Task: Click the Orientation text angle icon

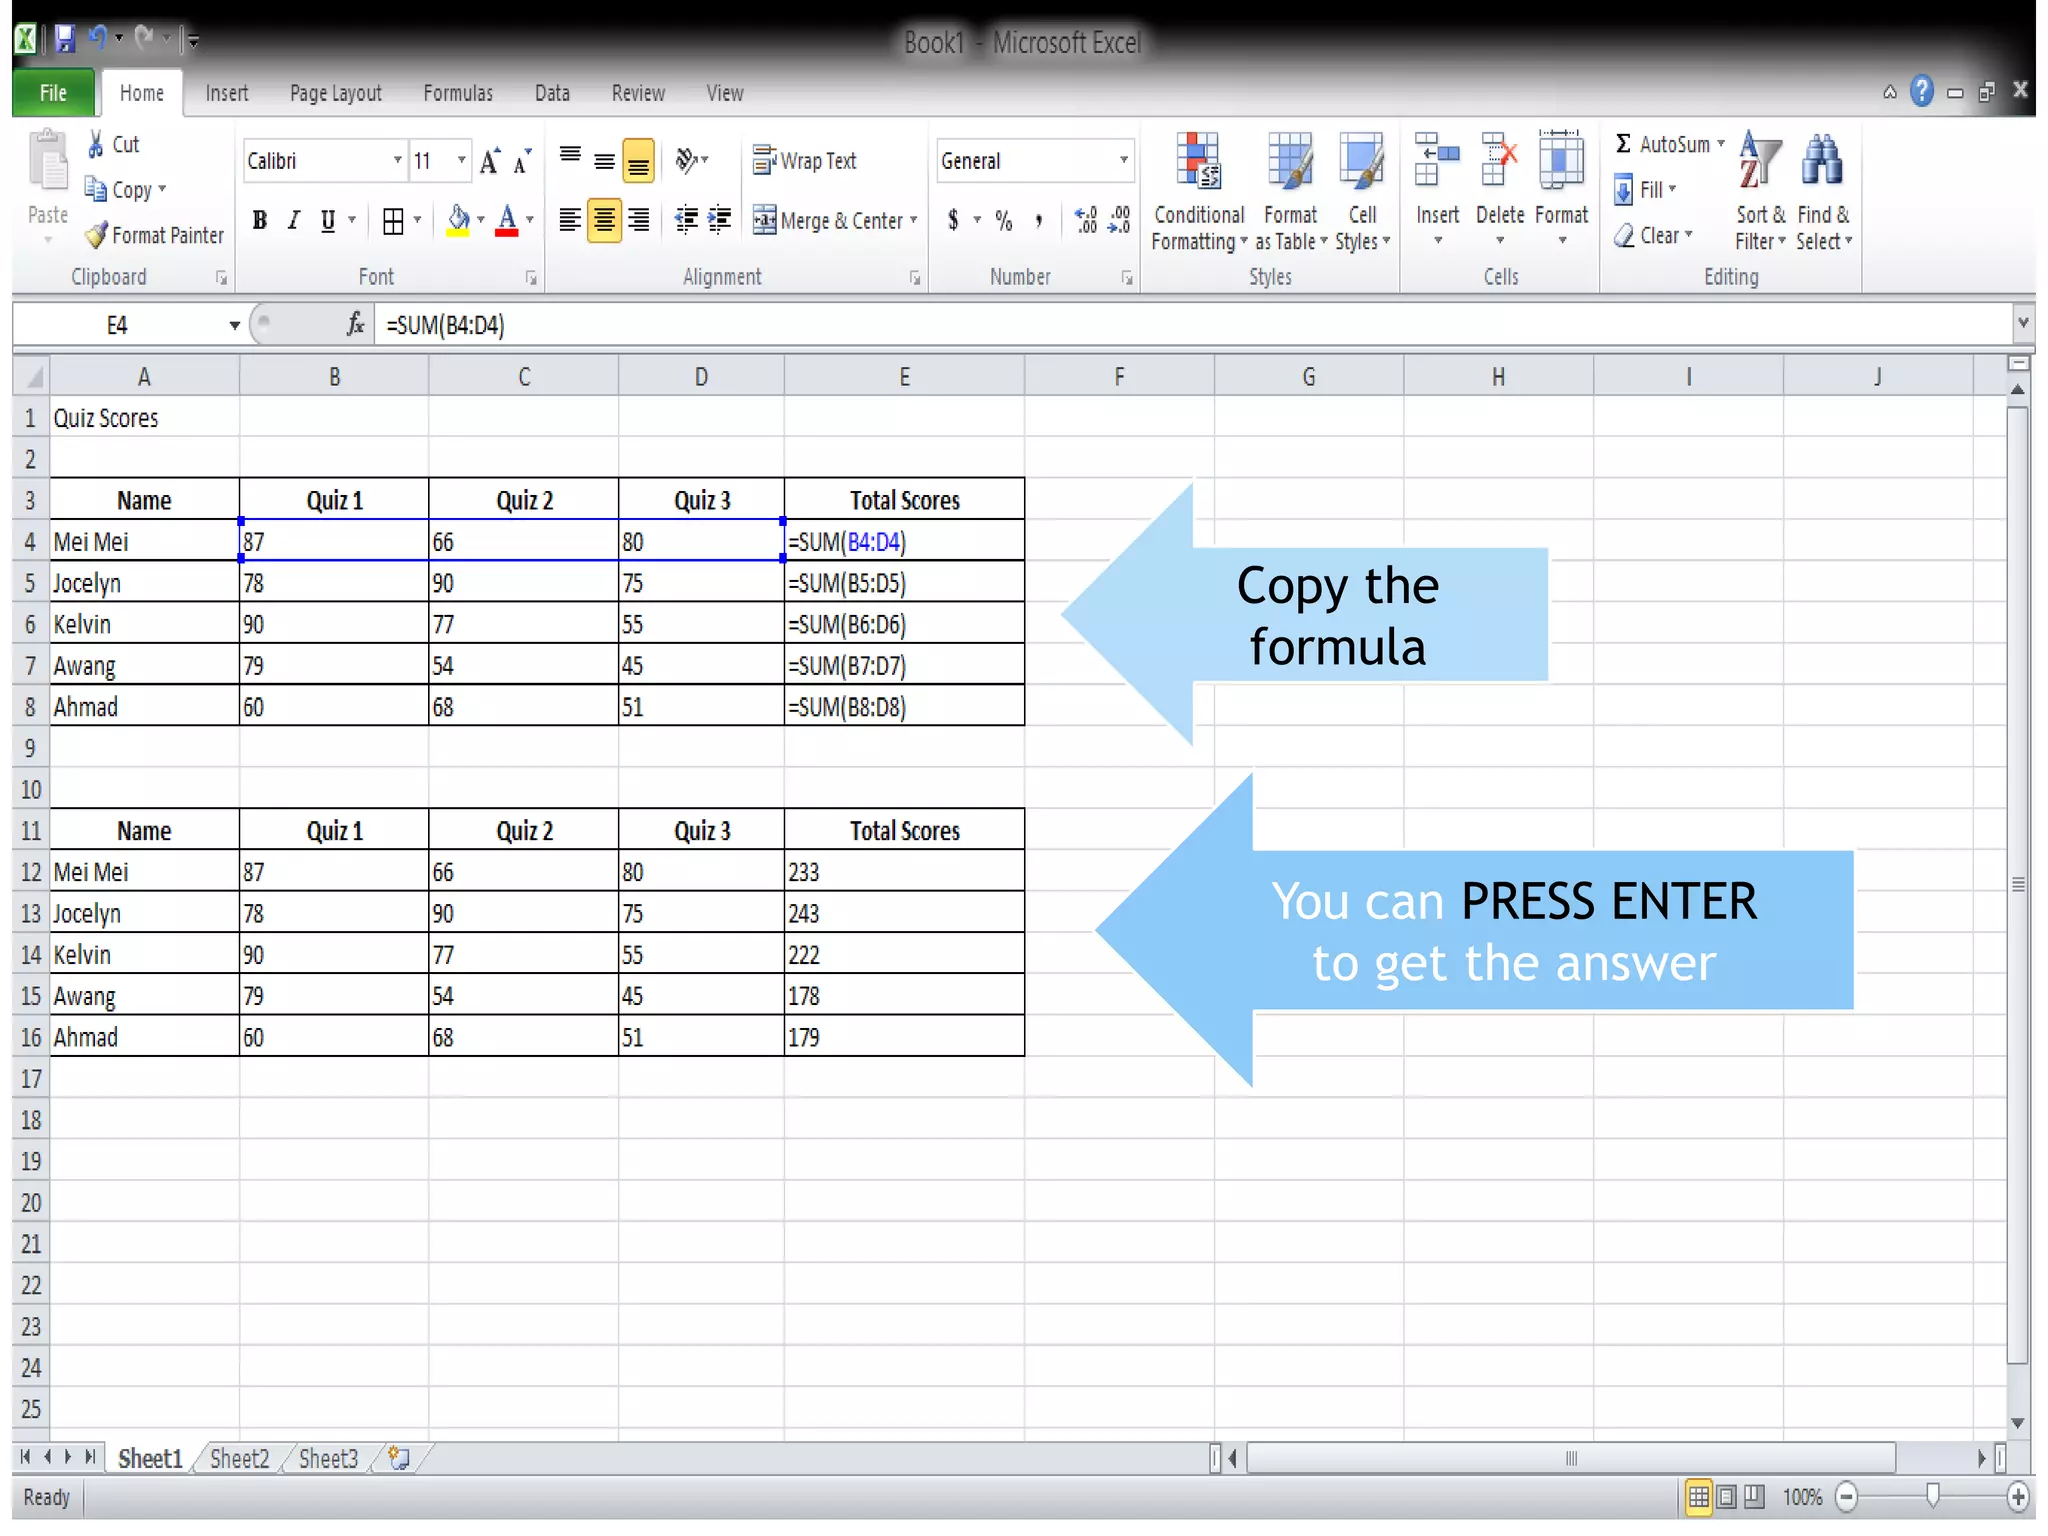Action: (x=687, y=160)
